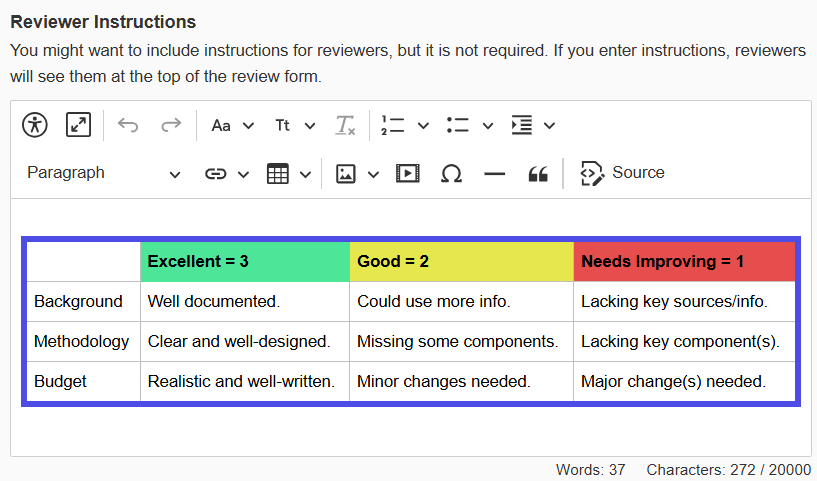Viewport: 817px width, 481px height.
Task: Insert a numbered list
Action: (x=392, y=126)
